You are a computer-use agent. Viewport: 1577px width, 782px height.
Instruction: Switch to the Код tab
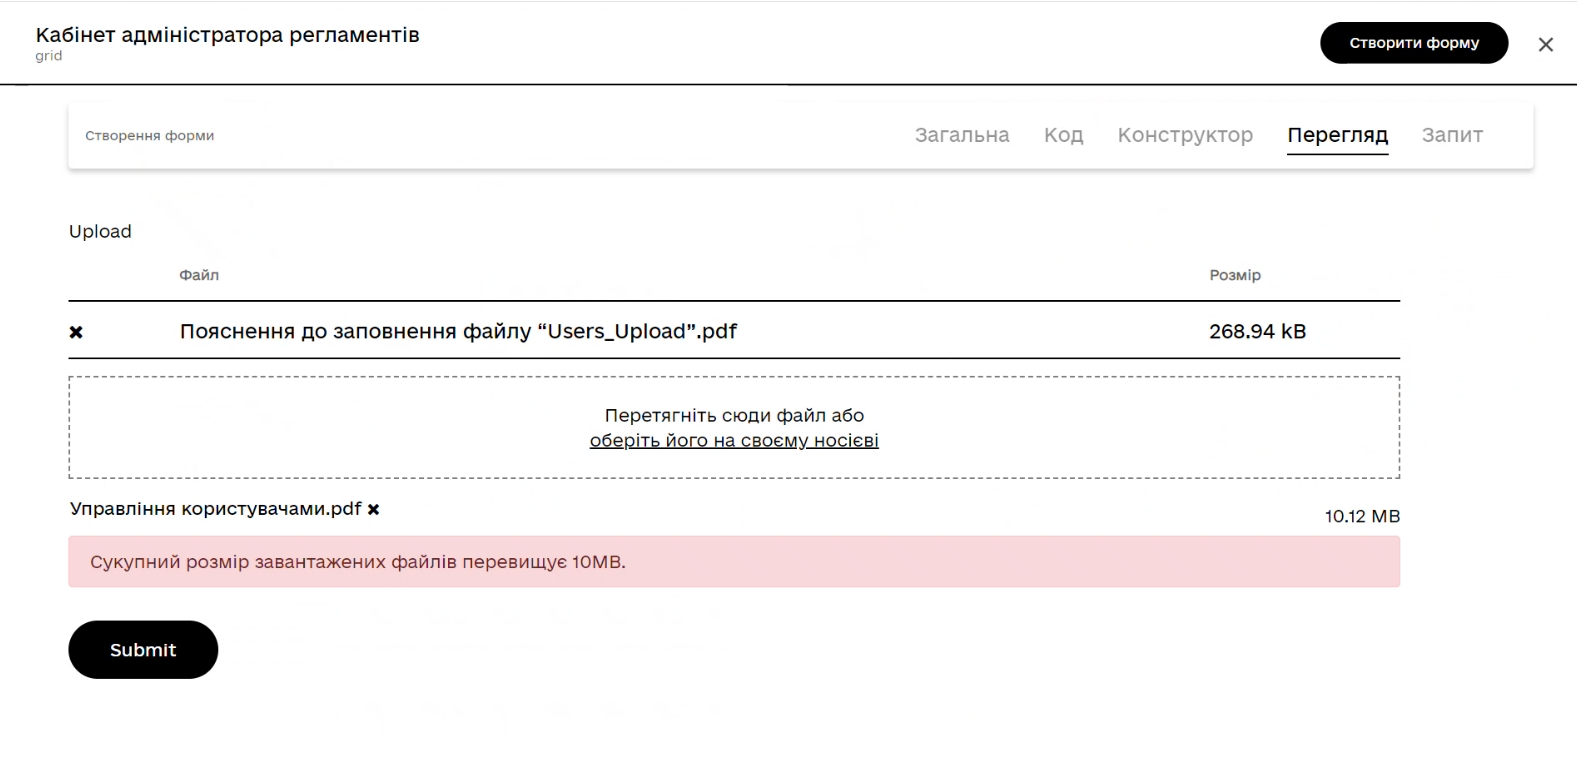tap(1063, 135)
